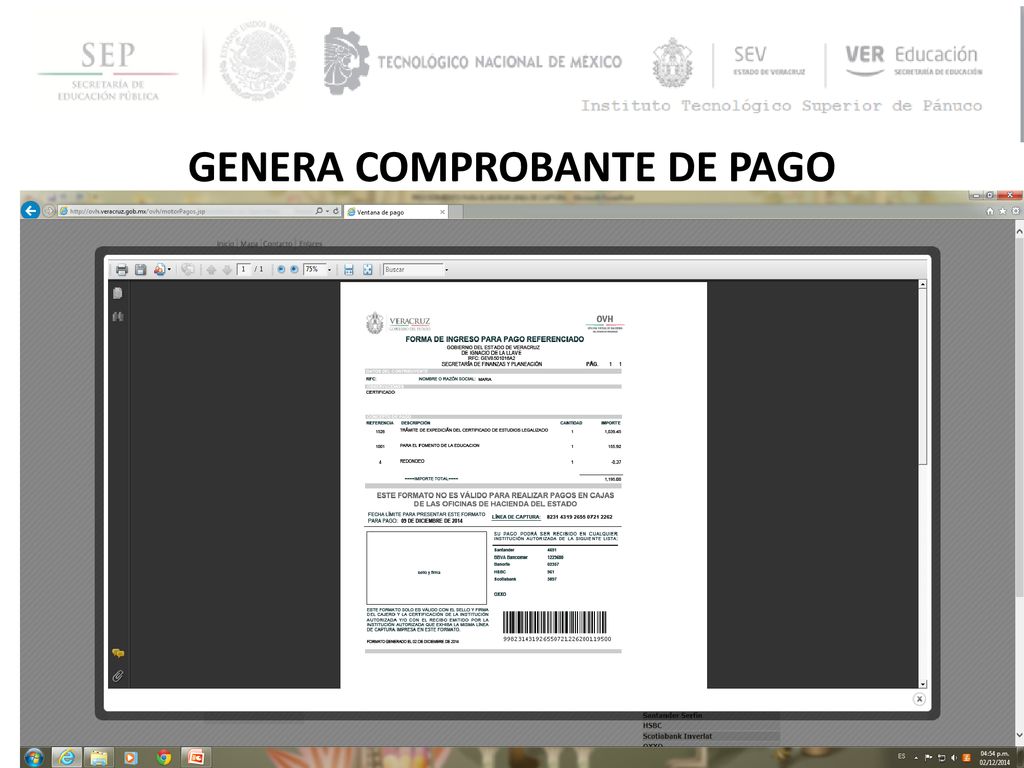Open the page thumbnails panel icon

118,293
